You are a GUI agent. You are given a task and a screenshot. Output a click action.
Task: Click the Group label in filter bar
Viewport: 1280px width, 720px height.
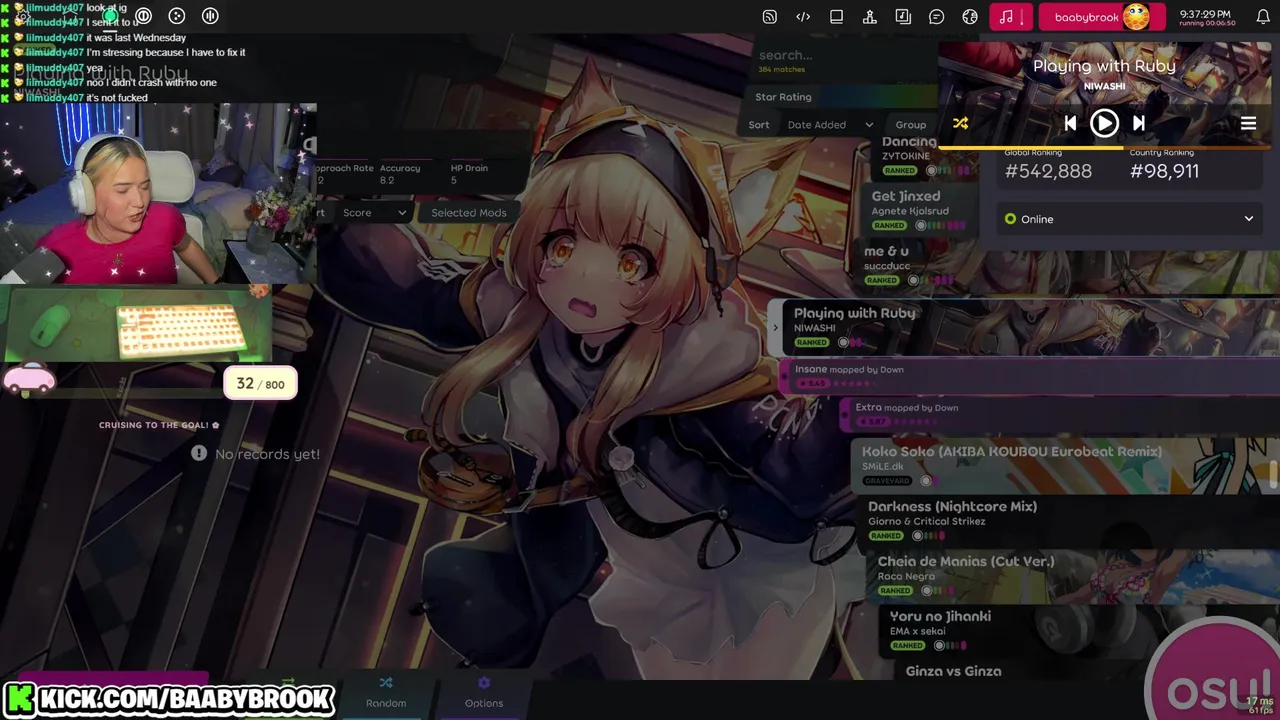point(910,125)
